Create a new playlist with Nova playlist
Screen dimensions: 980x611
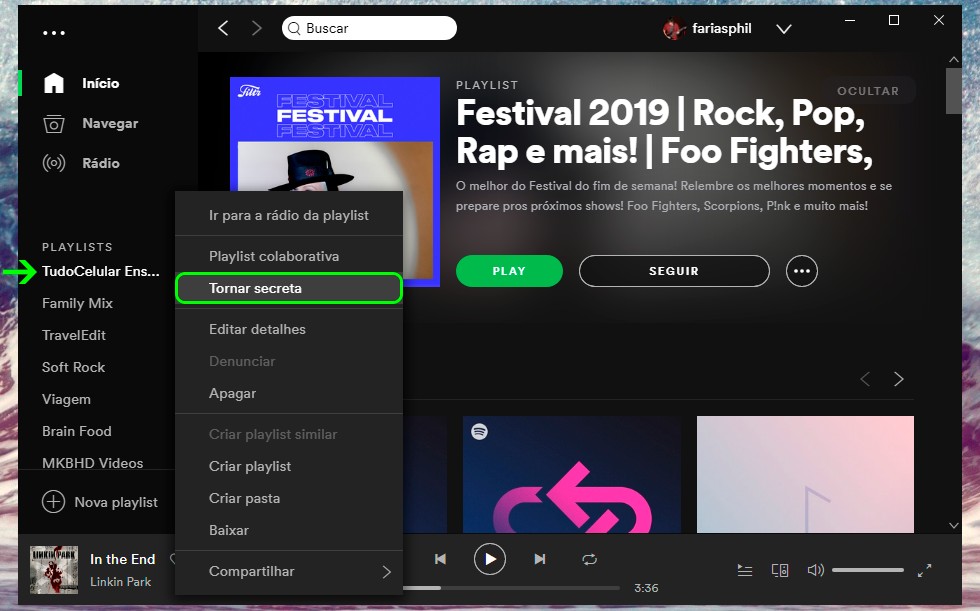click(100, 502)
